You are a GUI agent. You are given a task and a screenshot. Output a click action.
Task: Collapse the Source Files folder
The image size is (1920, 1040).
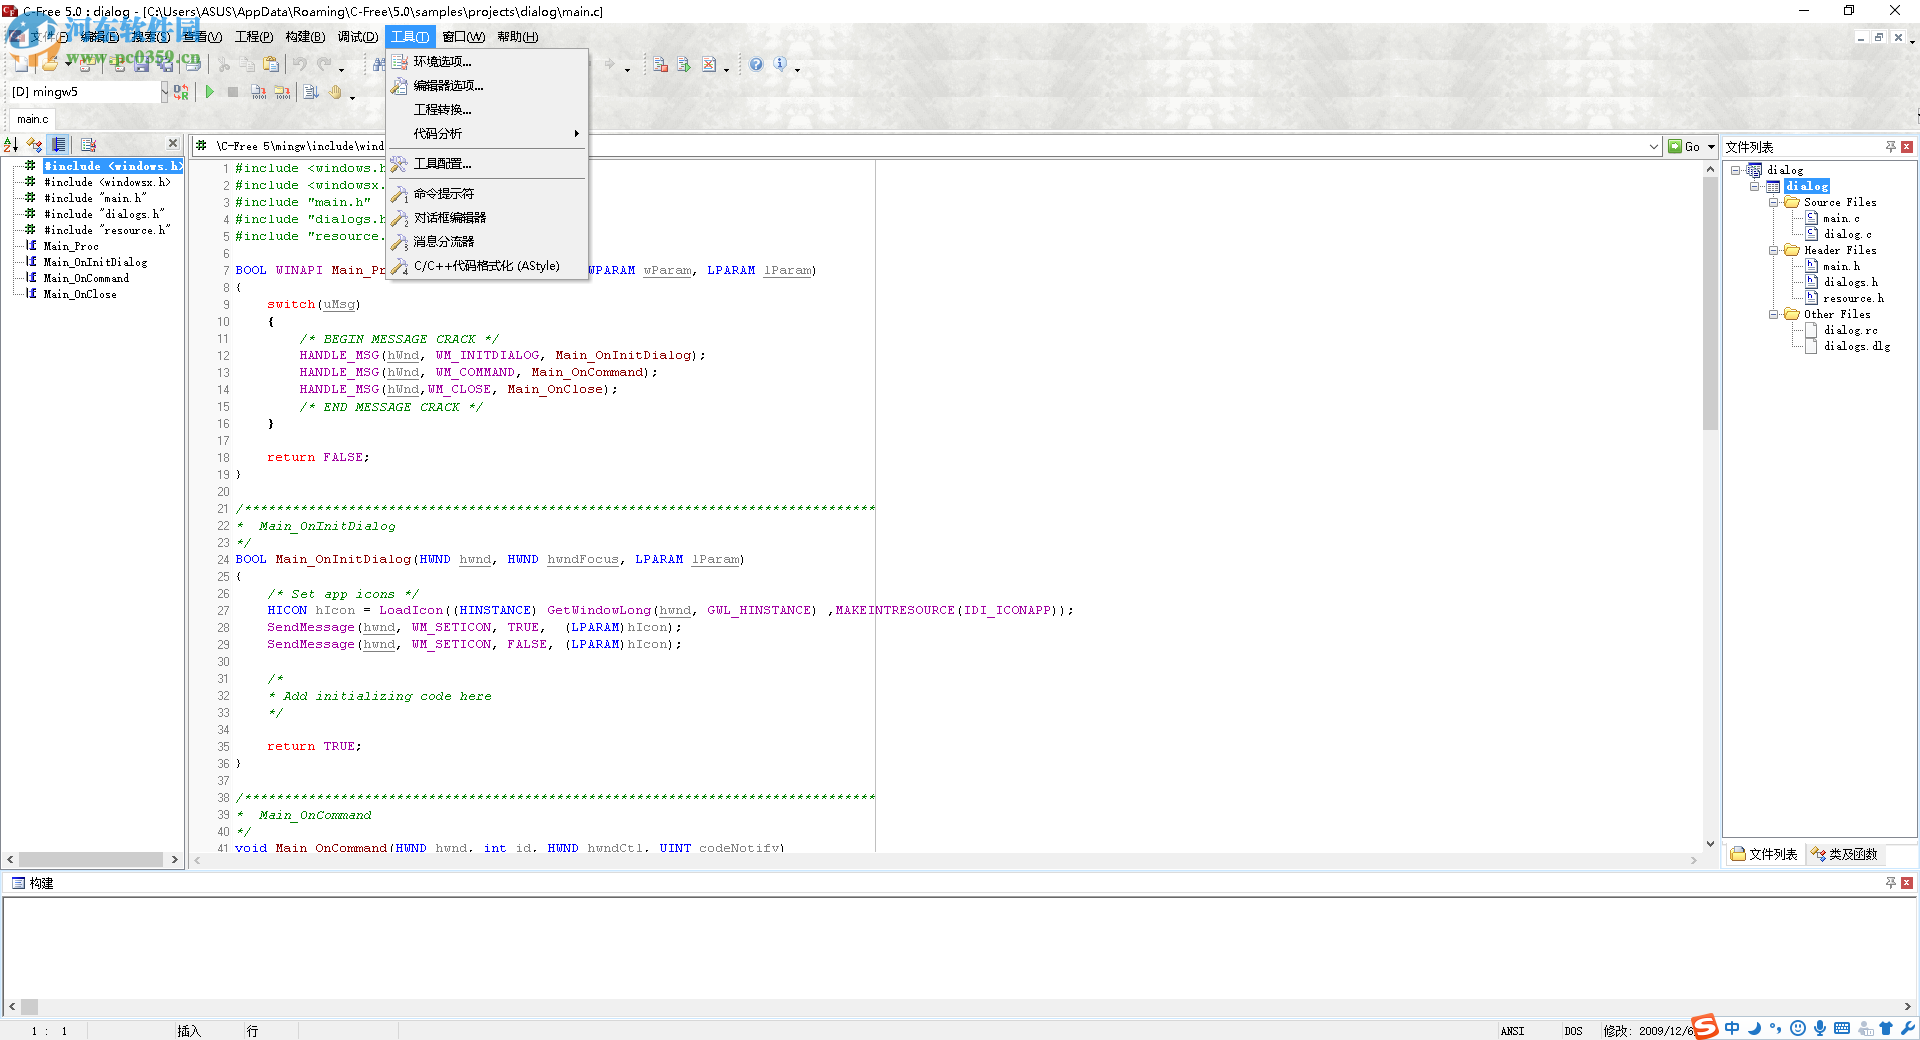pos(1774,202)
